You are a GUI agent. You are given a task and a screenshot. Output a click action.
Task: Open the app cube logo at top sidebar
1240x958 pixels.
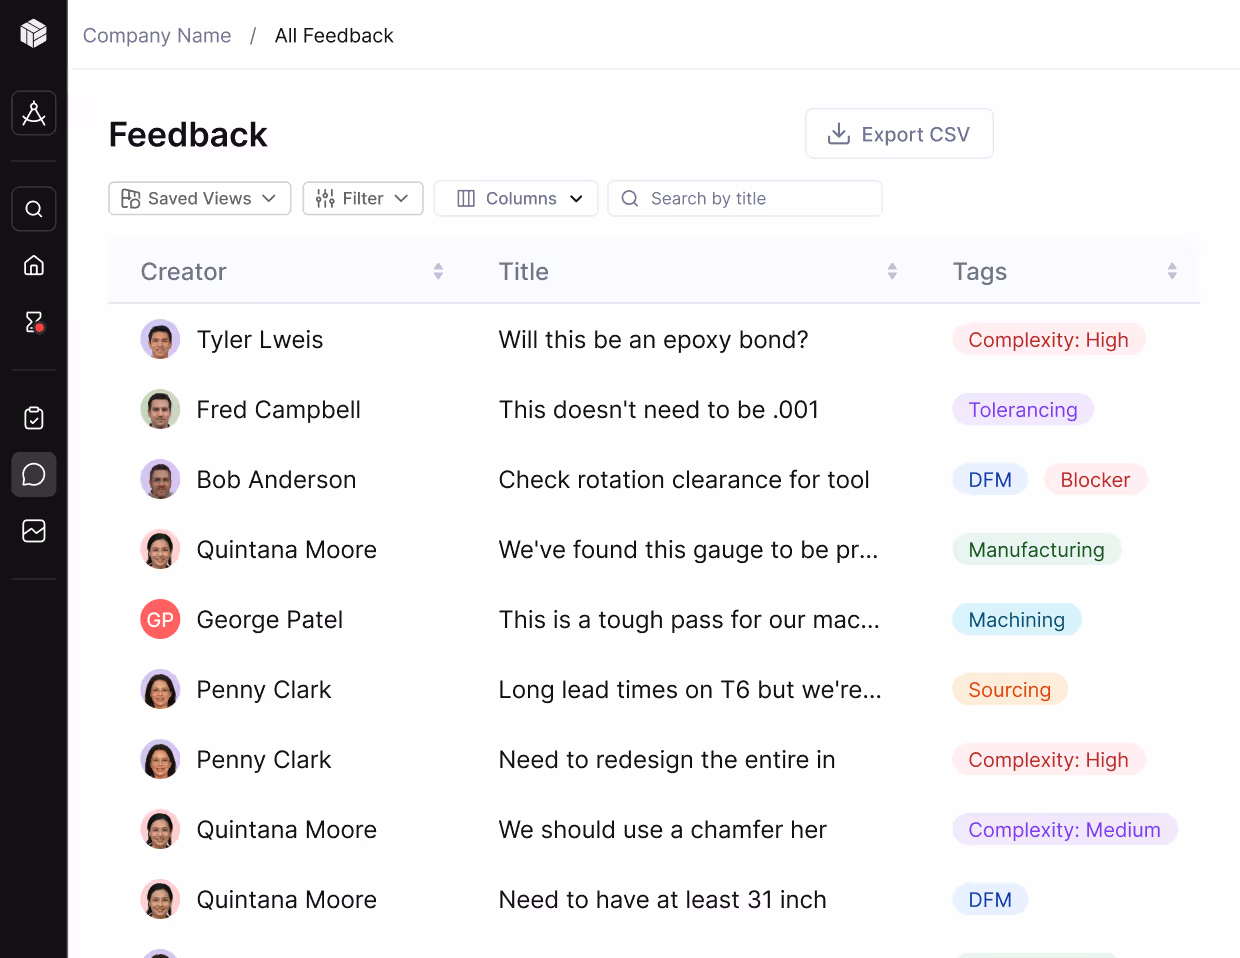[33, 33]
